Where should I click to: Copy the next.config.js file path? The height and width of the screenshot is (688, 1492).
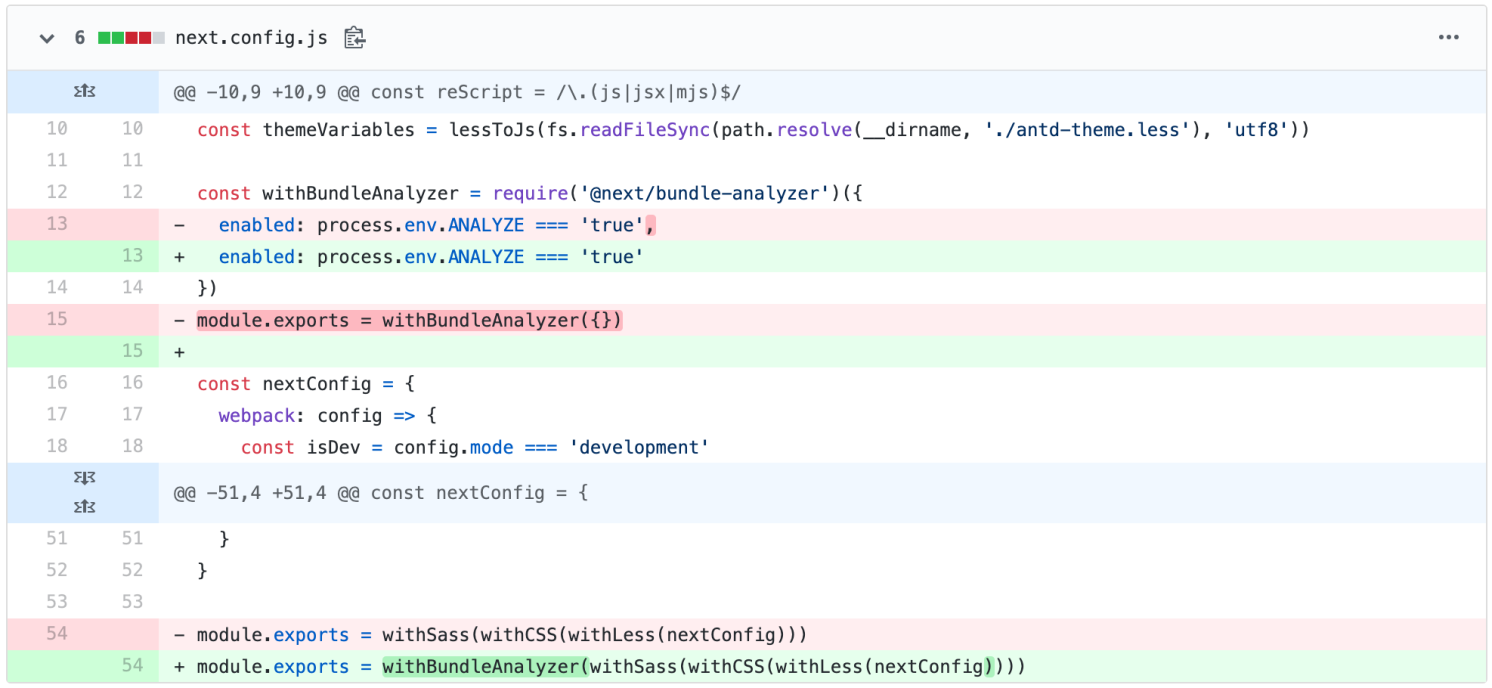(354, 37)
